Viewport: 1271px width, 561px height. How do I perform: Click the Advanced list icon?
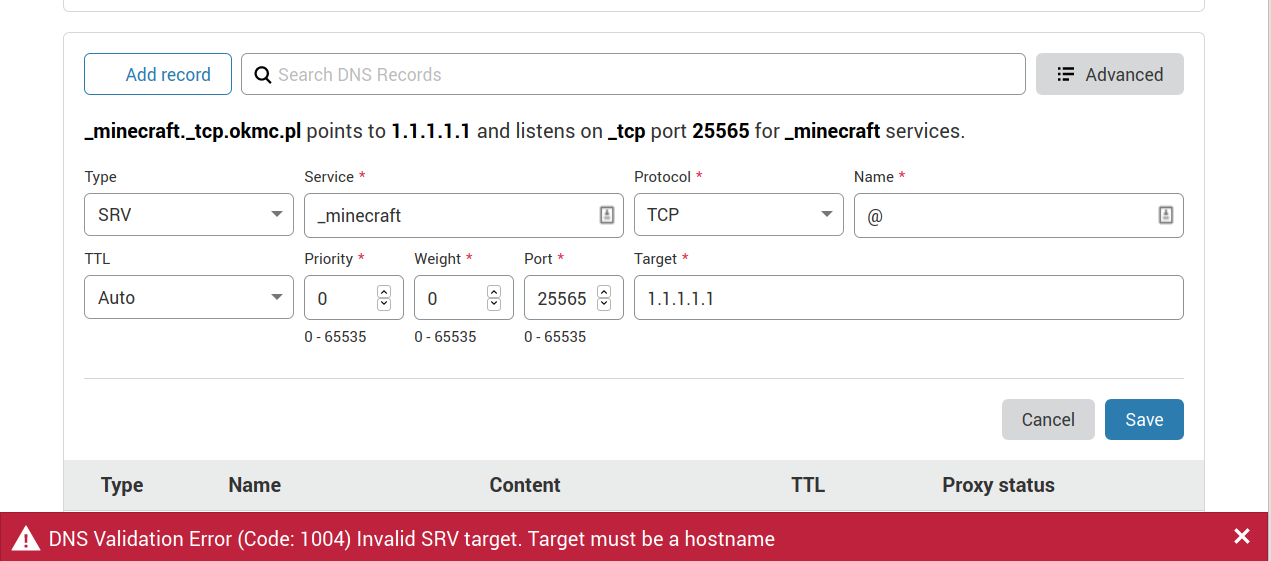(x=1066, y=75)
